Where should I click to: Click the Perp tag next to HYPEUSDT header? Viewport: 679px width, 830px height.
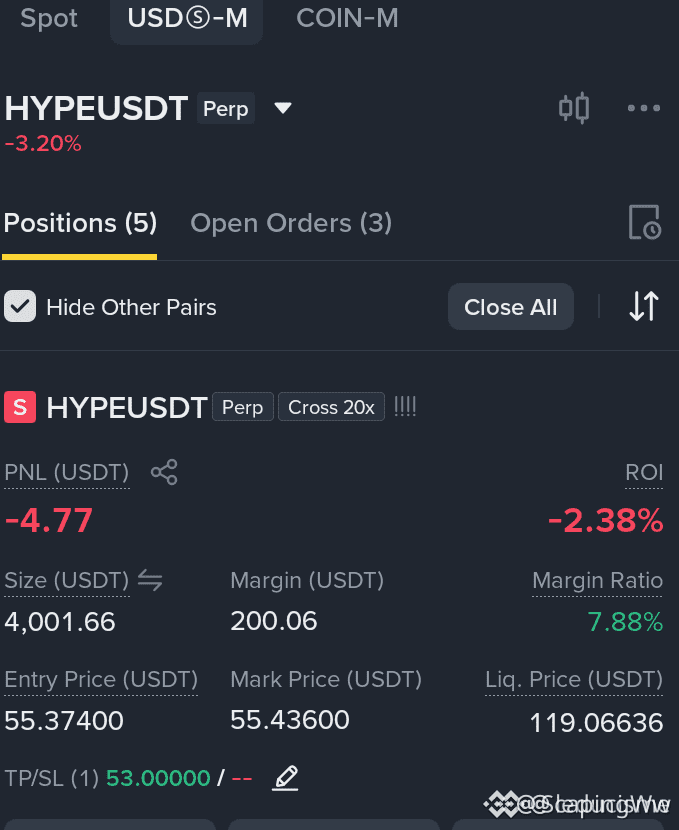point(226,108)
